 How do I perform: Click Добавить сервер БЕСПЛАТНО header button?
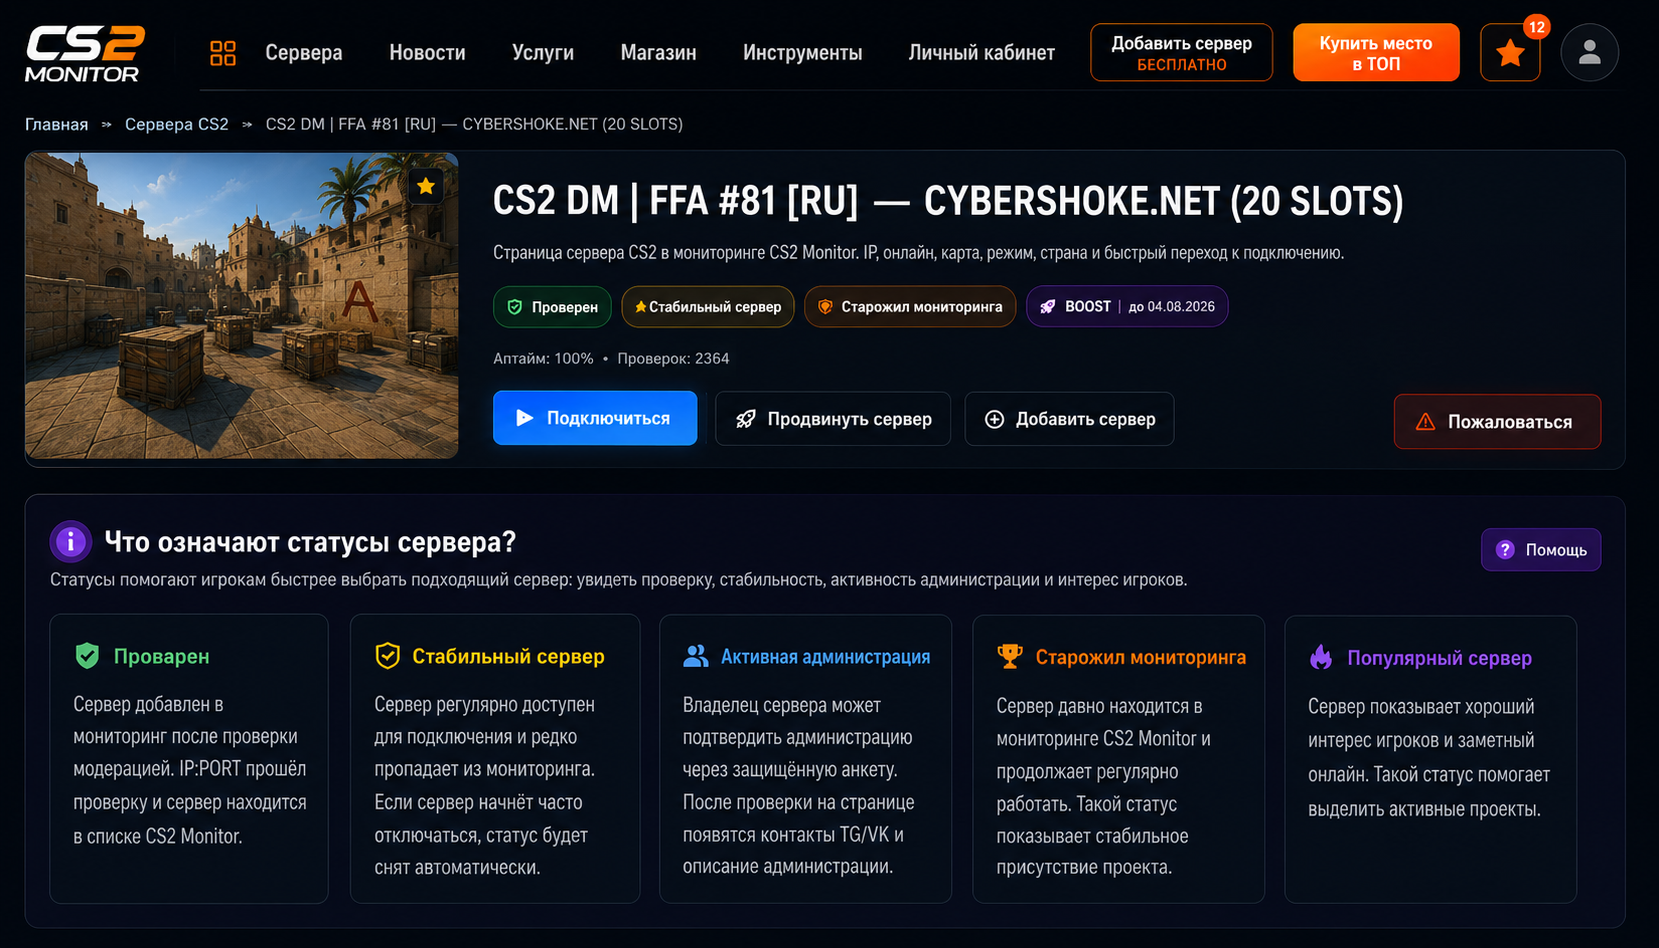tap(1181, 52)
